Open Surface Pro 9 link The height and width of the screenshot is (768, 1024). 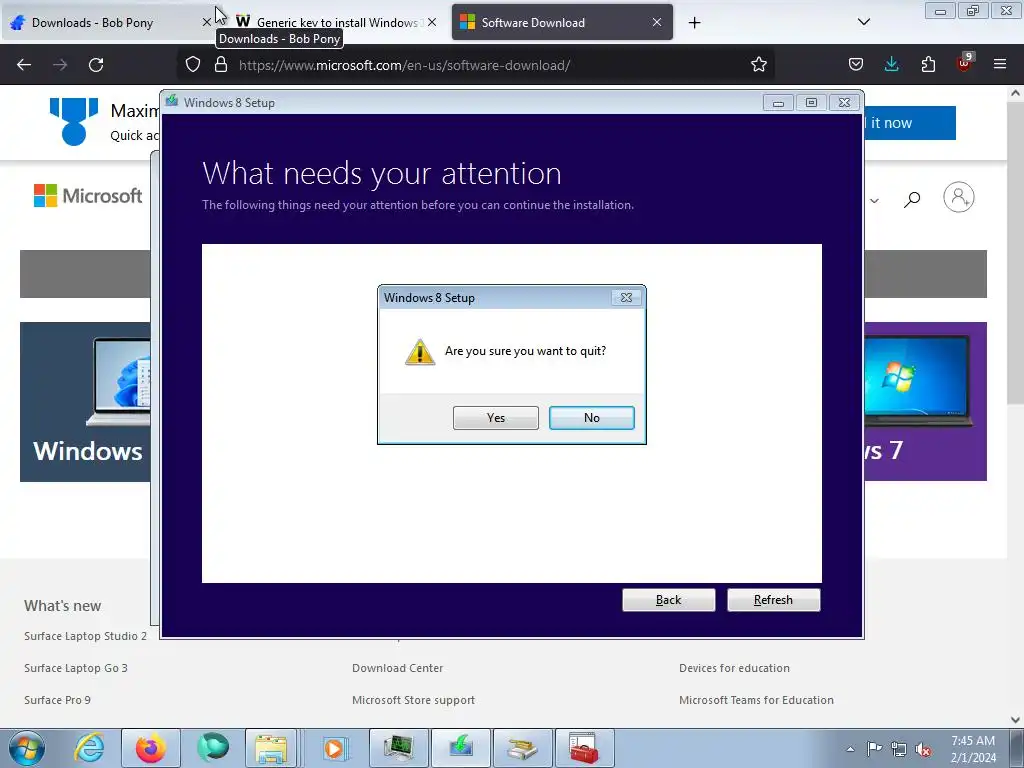click(57, 700)
